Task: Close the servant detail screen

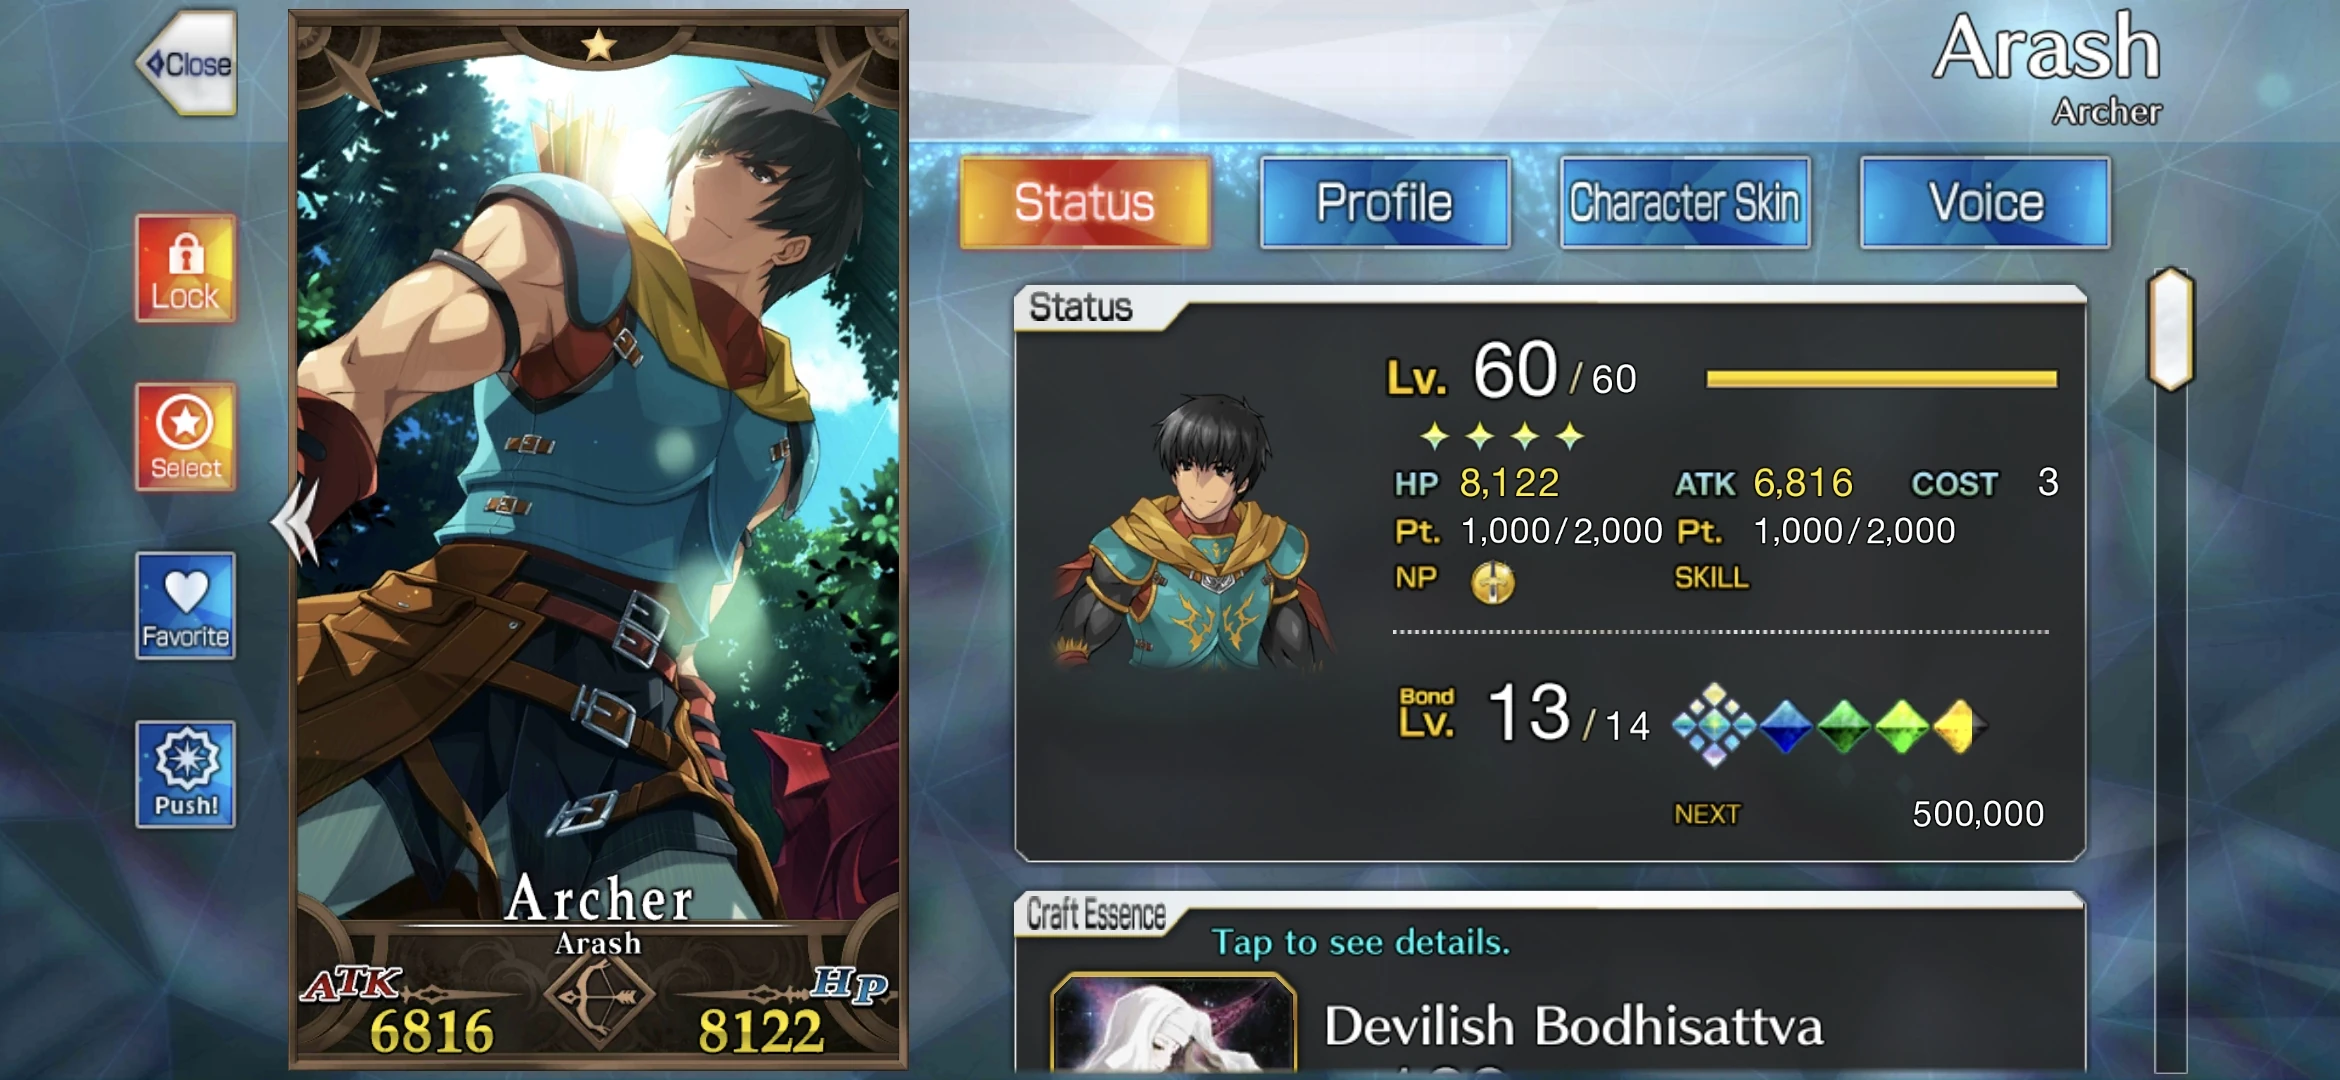Action: click(187, 63)
